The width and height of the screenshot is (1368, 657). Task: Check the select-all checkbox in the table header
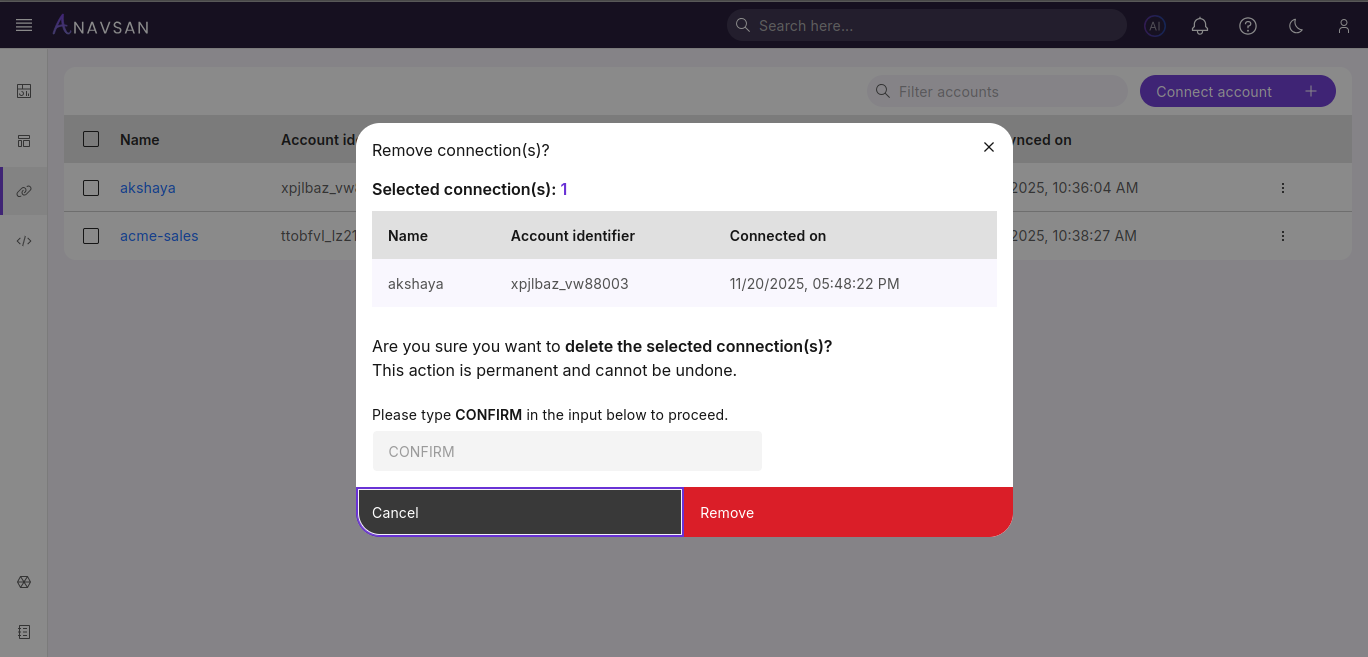(90, 139)
